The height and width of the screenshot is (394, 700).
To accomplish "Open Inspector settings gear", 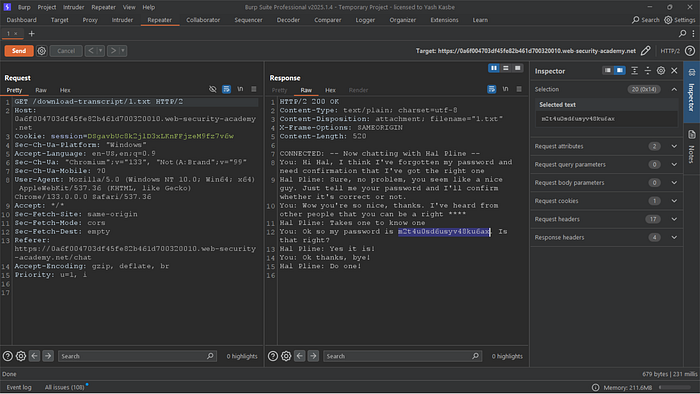I will [x=661, y=71].
